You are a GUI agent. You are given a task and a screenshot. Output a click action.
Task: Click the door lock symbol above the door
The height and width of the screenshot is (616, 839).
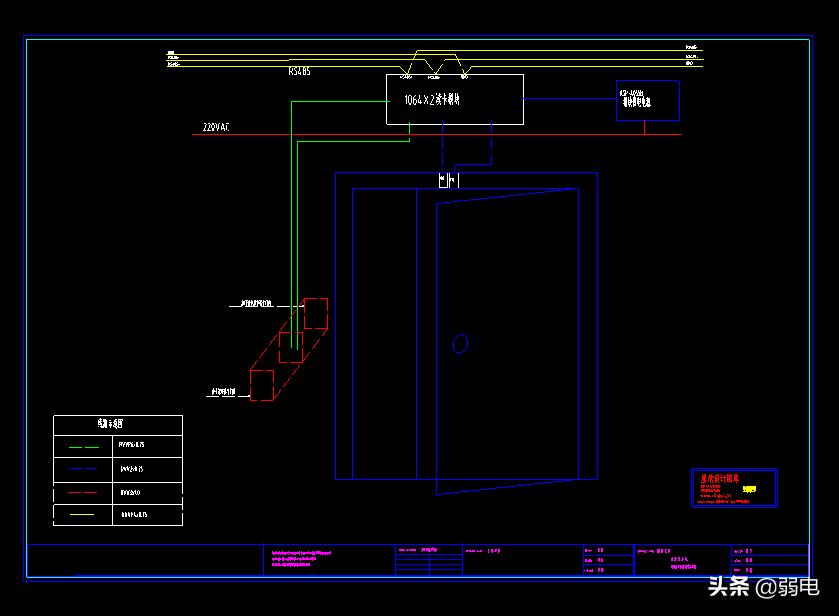447,180
